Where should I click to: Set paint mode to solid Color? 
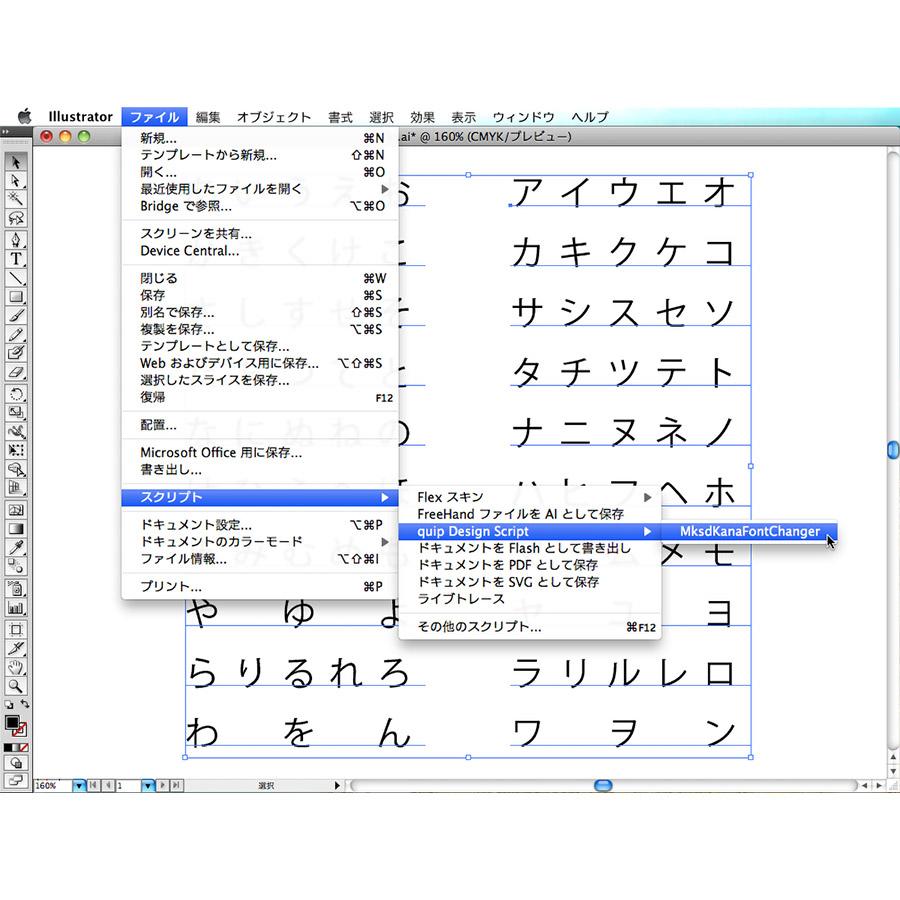pos(7,748)
